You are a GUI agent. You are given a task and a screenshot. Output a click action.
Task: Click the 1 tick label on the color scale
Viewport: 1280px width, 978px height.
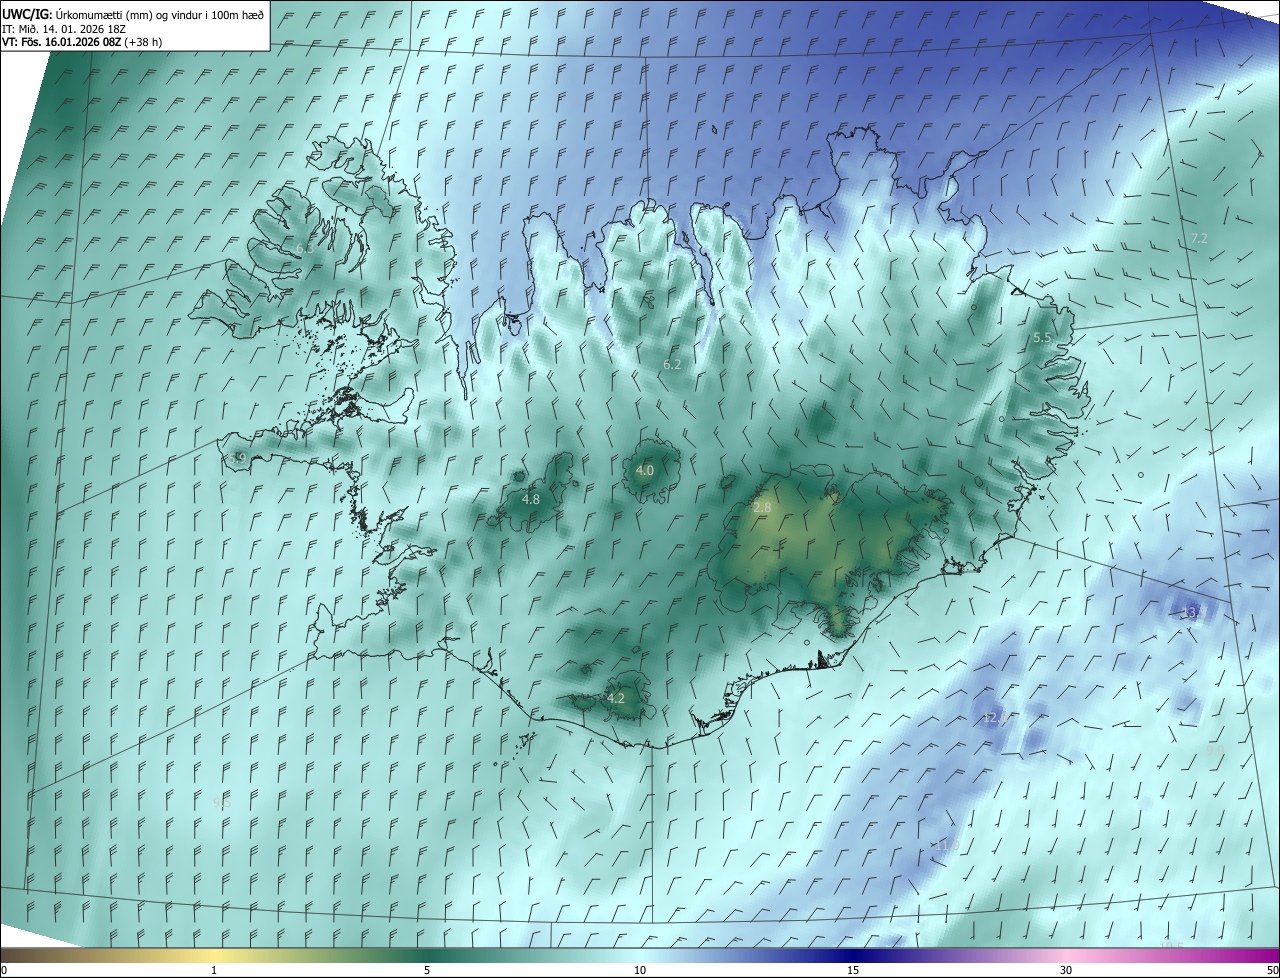[214, 970]
